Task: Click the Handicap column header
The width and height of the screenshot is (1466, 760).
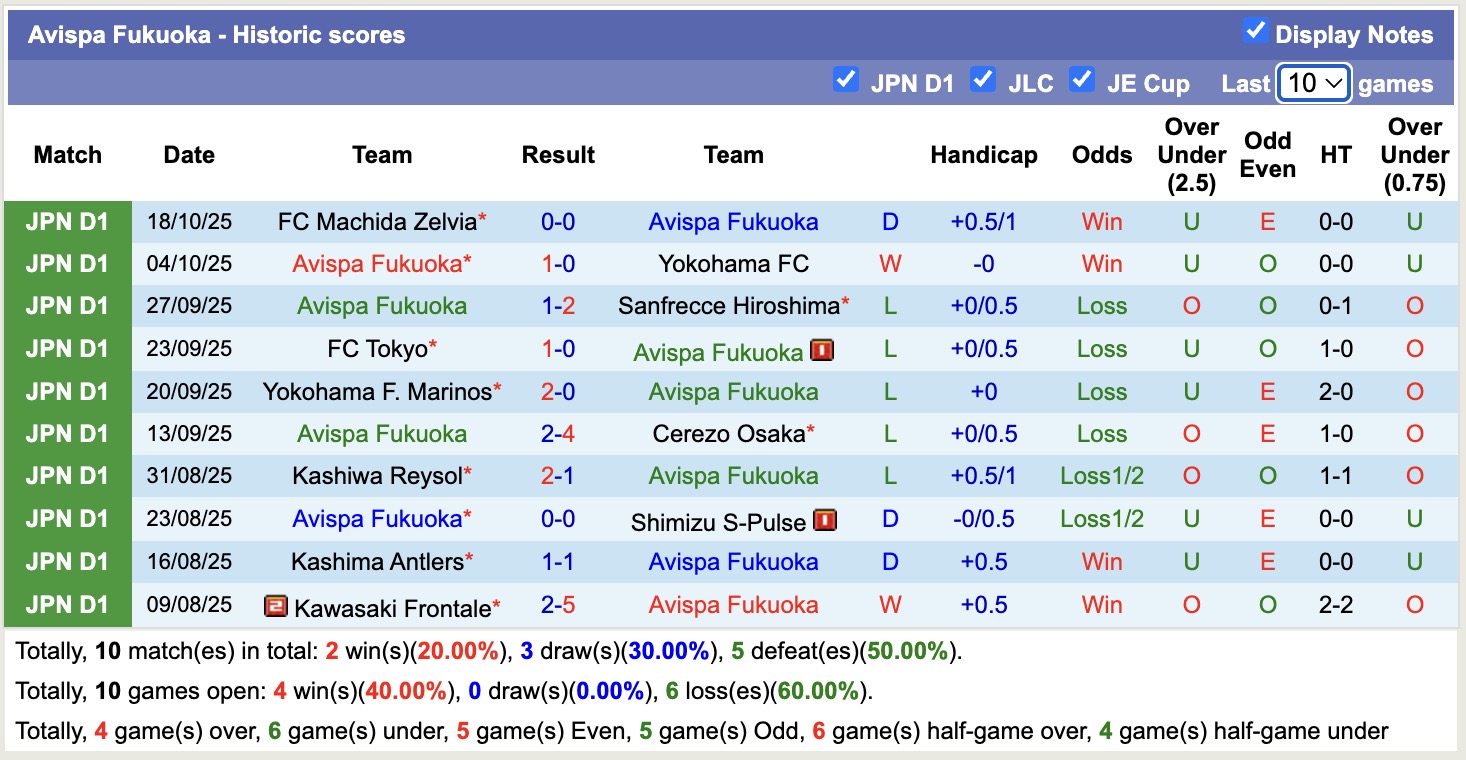Action: click(983, 155)
